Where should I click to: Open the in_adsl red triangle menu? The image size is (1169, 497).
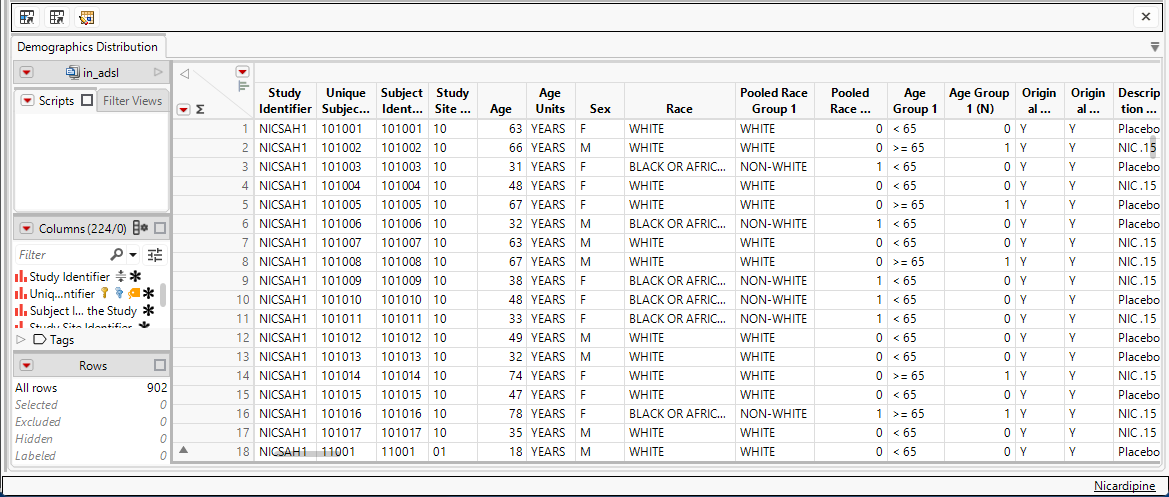[x=27, y=72]
